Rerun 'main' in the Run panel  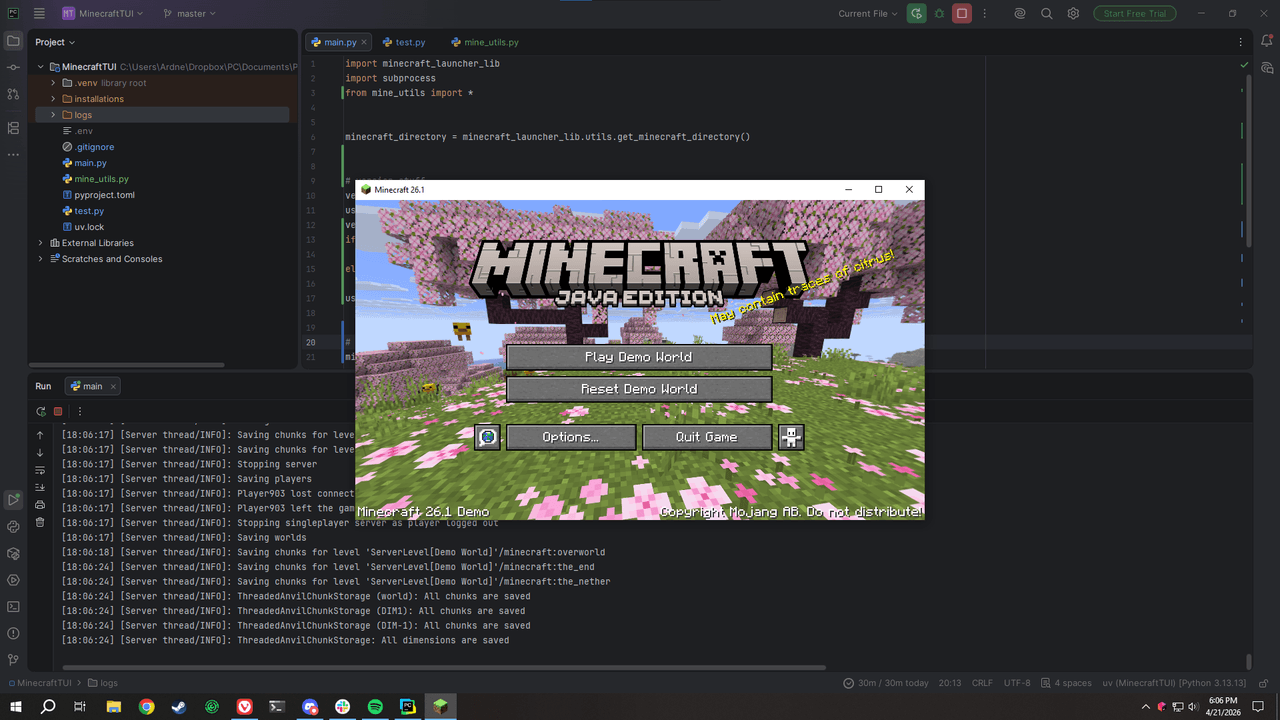(41, 411)
